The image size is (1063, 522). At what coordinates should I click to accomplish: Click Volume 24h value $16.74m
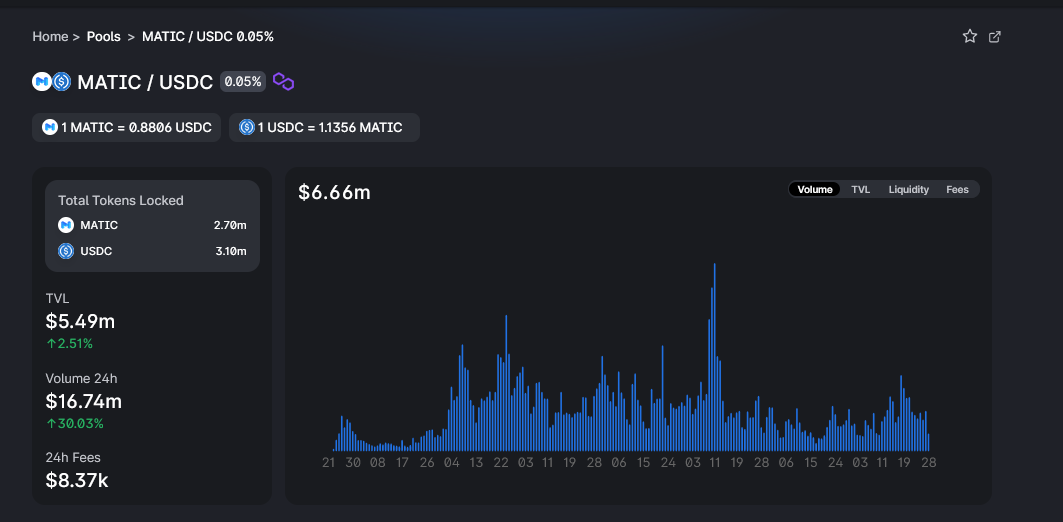tap(83, 401)
